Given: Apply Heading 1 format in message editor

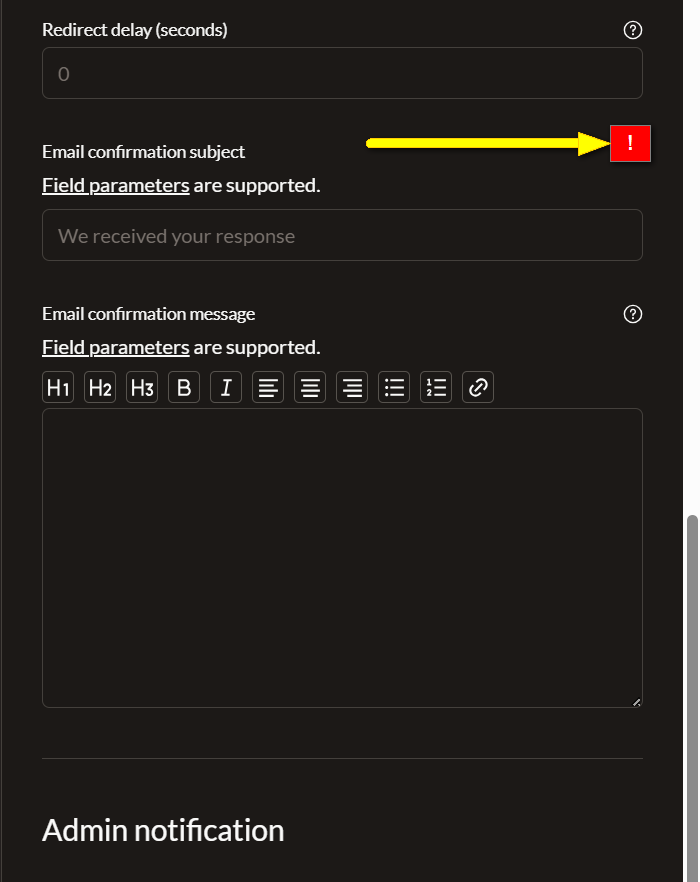Looking at the screenshot, I should [x=58, y=387].
